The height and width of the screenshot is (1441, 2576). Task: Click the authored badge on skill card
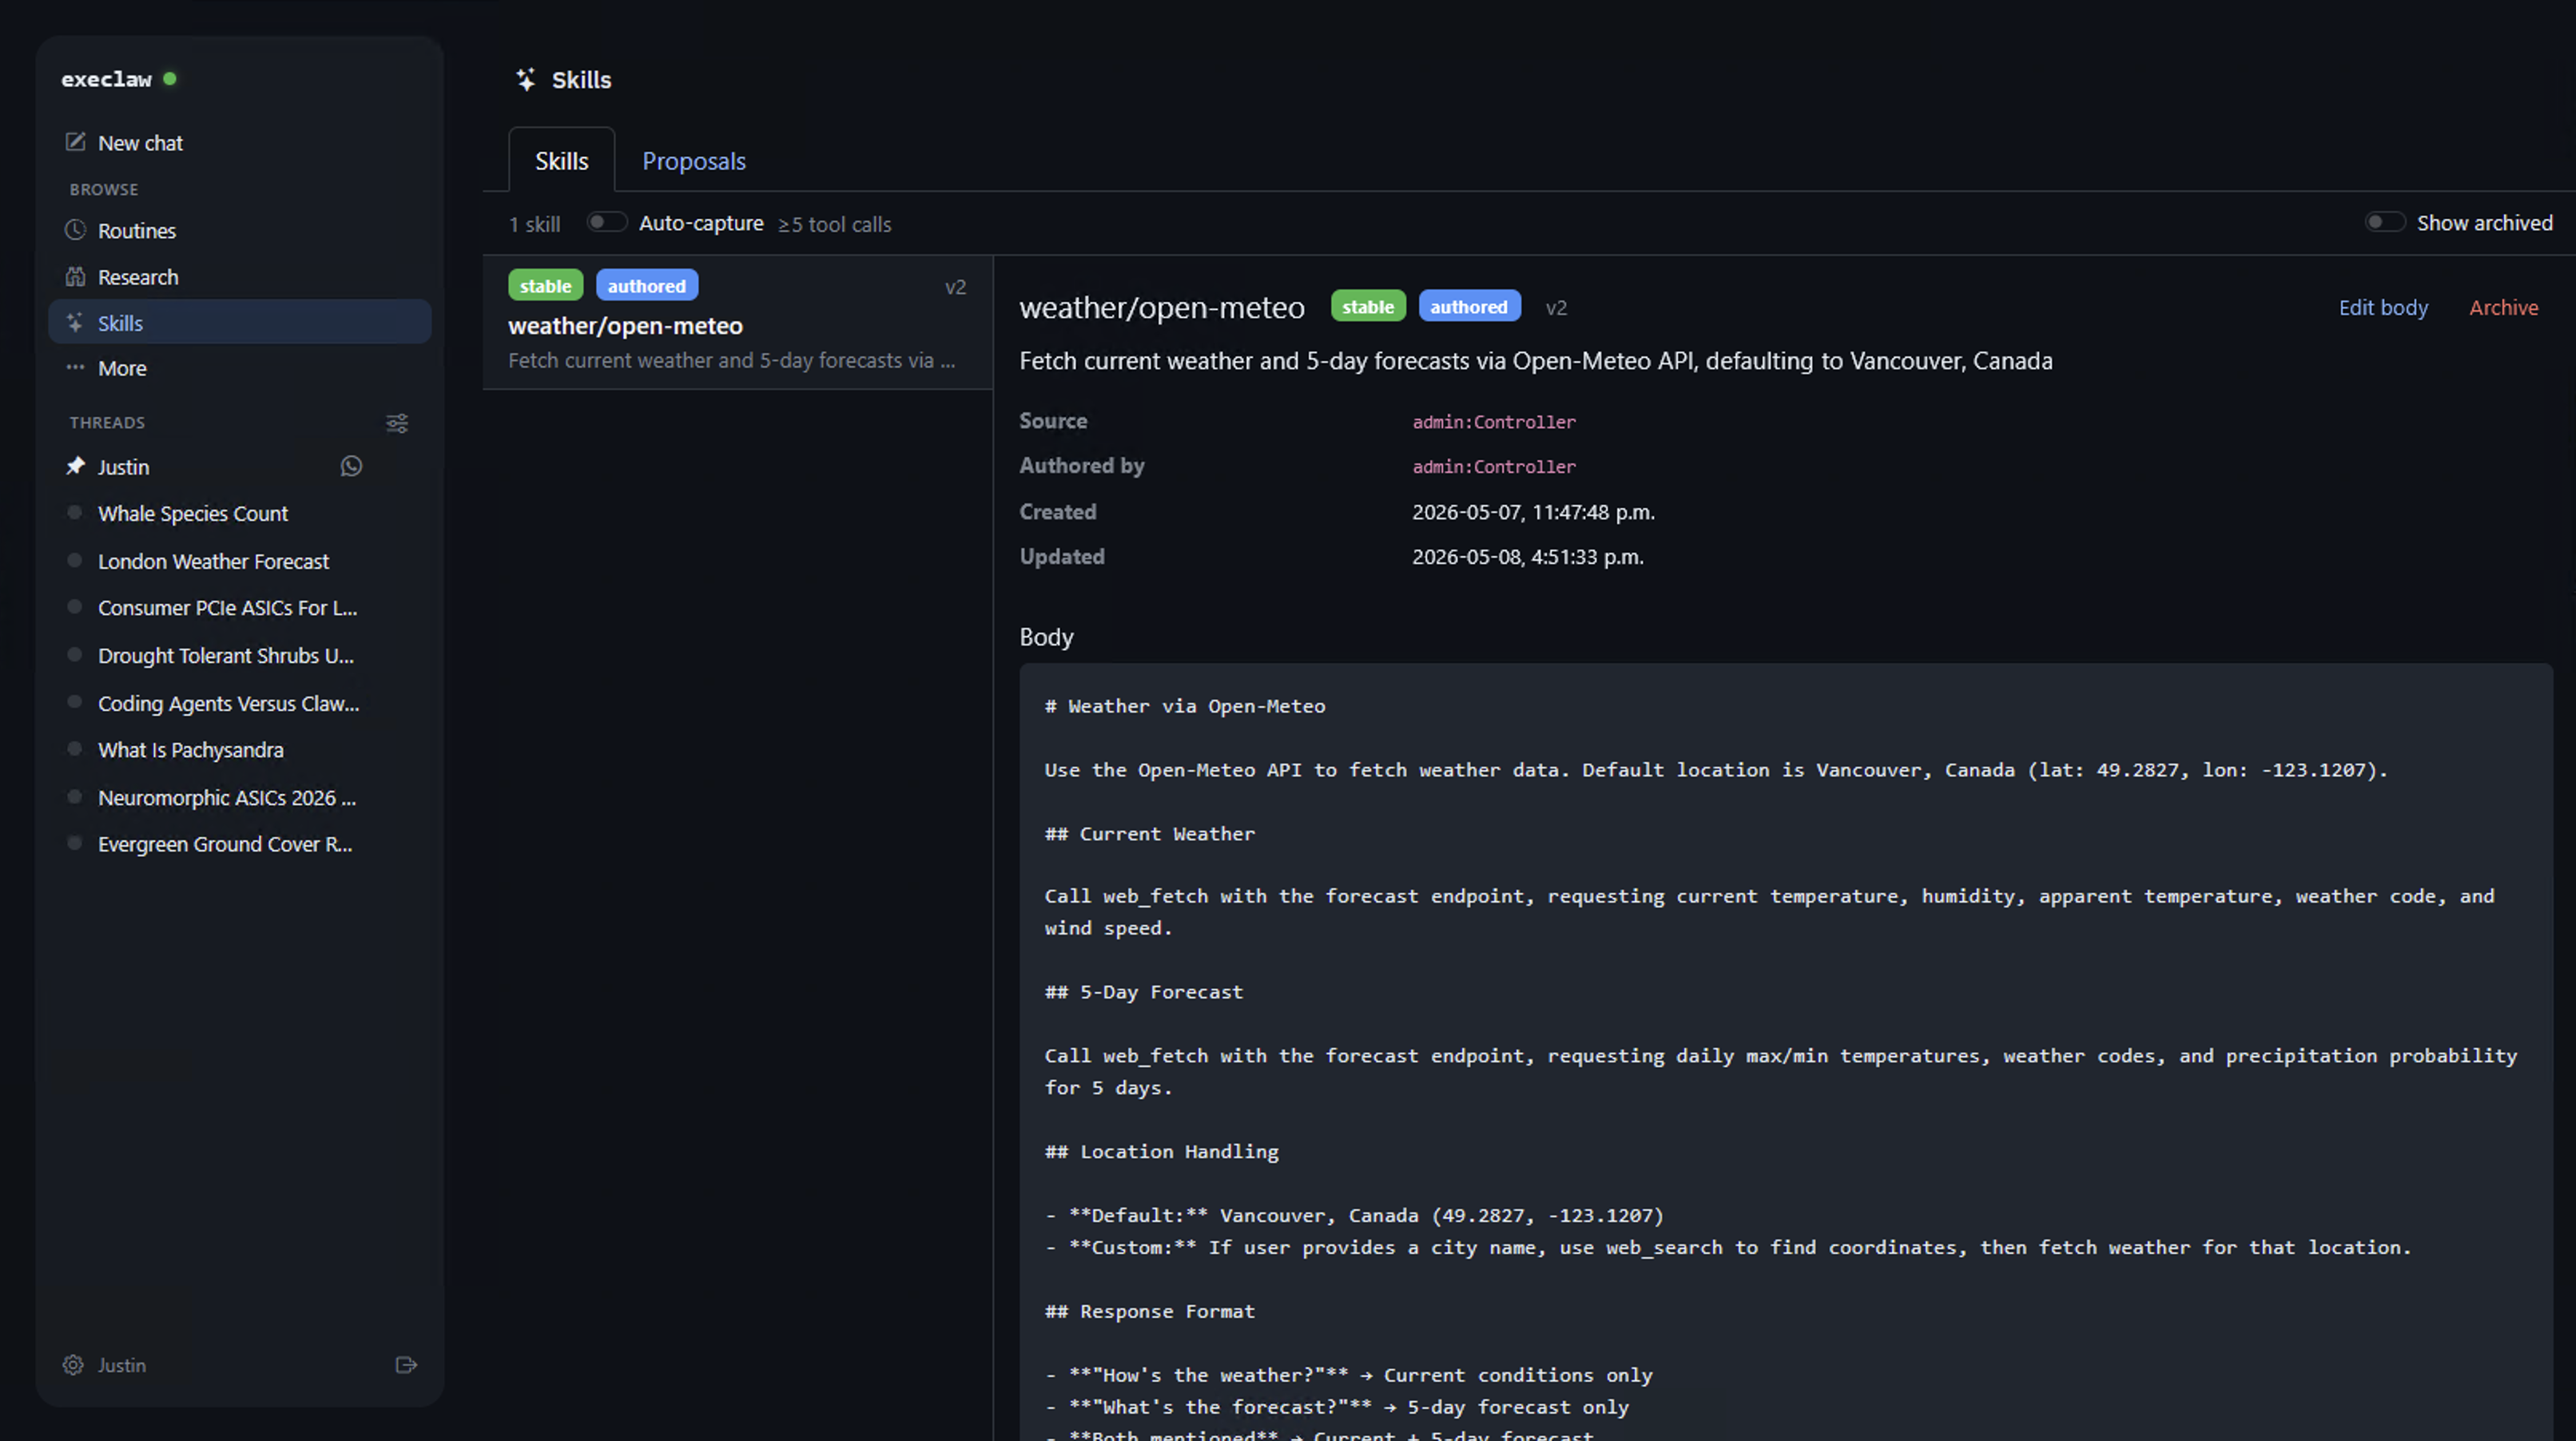click(647, 285)
